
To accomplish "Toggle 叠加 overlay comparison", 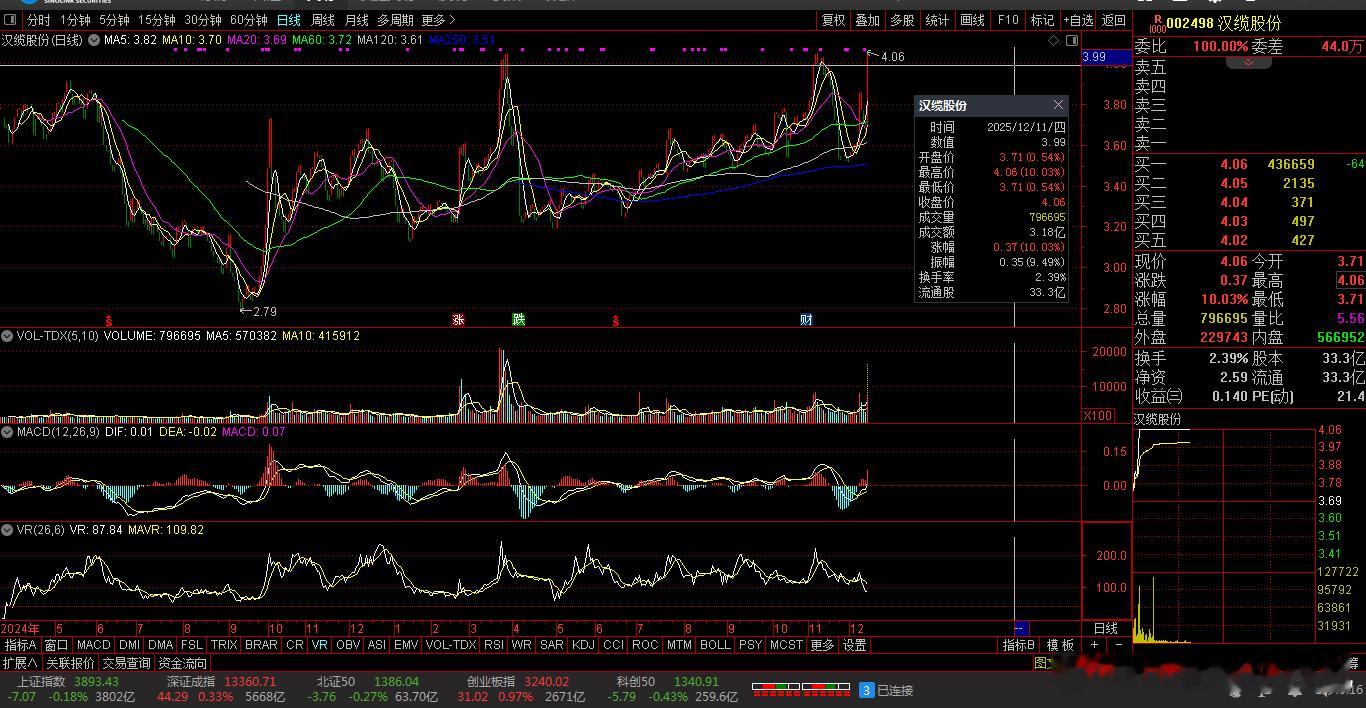I will (867, 20).
